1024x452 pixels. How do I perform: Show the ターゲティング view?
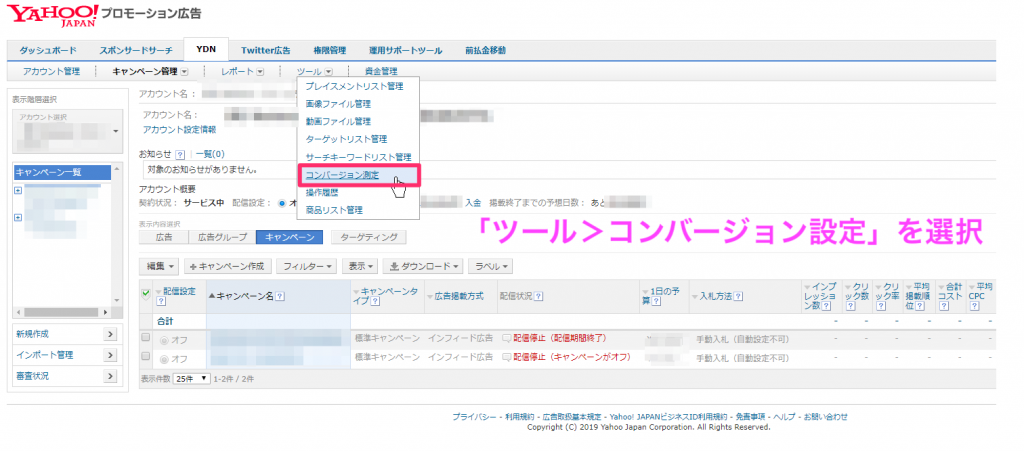click(368, 237)
